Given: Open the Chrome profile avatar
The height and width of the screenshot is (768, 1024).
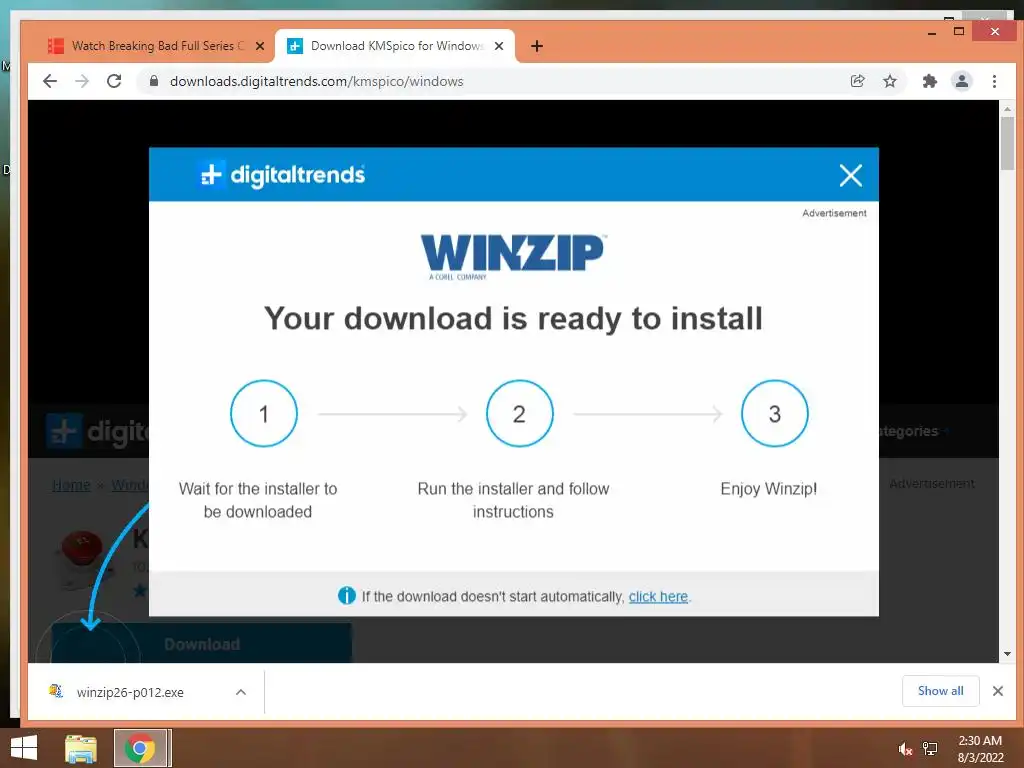Looking at the screenshot, I should coord(961,81).
